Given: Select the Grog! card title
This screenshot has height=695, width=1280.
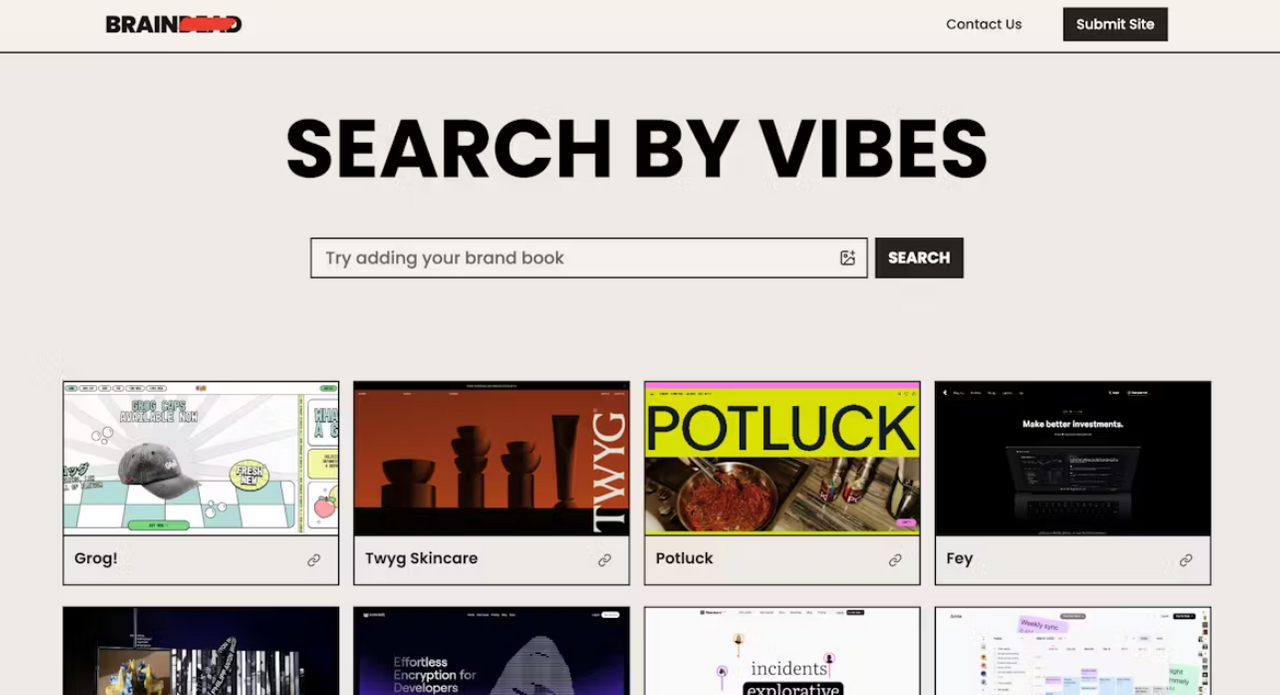Looking at the screenshot, I should (96, 558).
